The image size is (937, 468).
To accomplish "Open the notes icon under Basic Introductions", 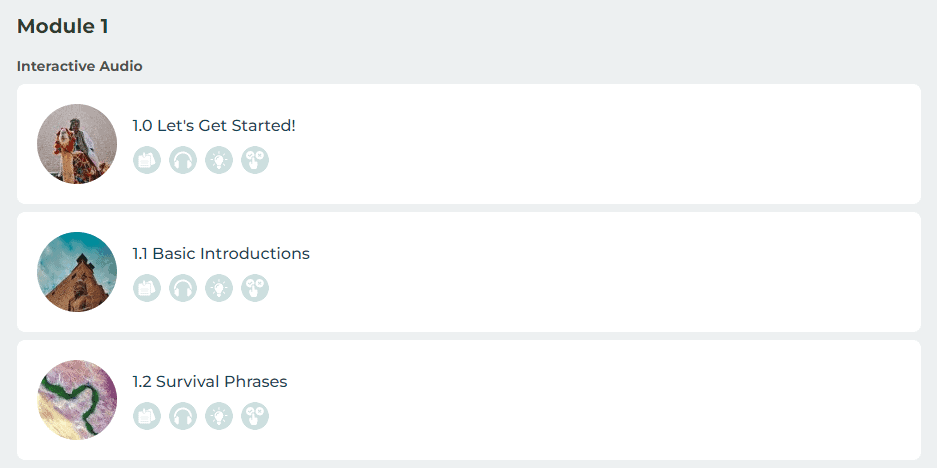I will coord(147,288).
